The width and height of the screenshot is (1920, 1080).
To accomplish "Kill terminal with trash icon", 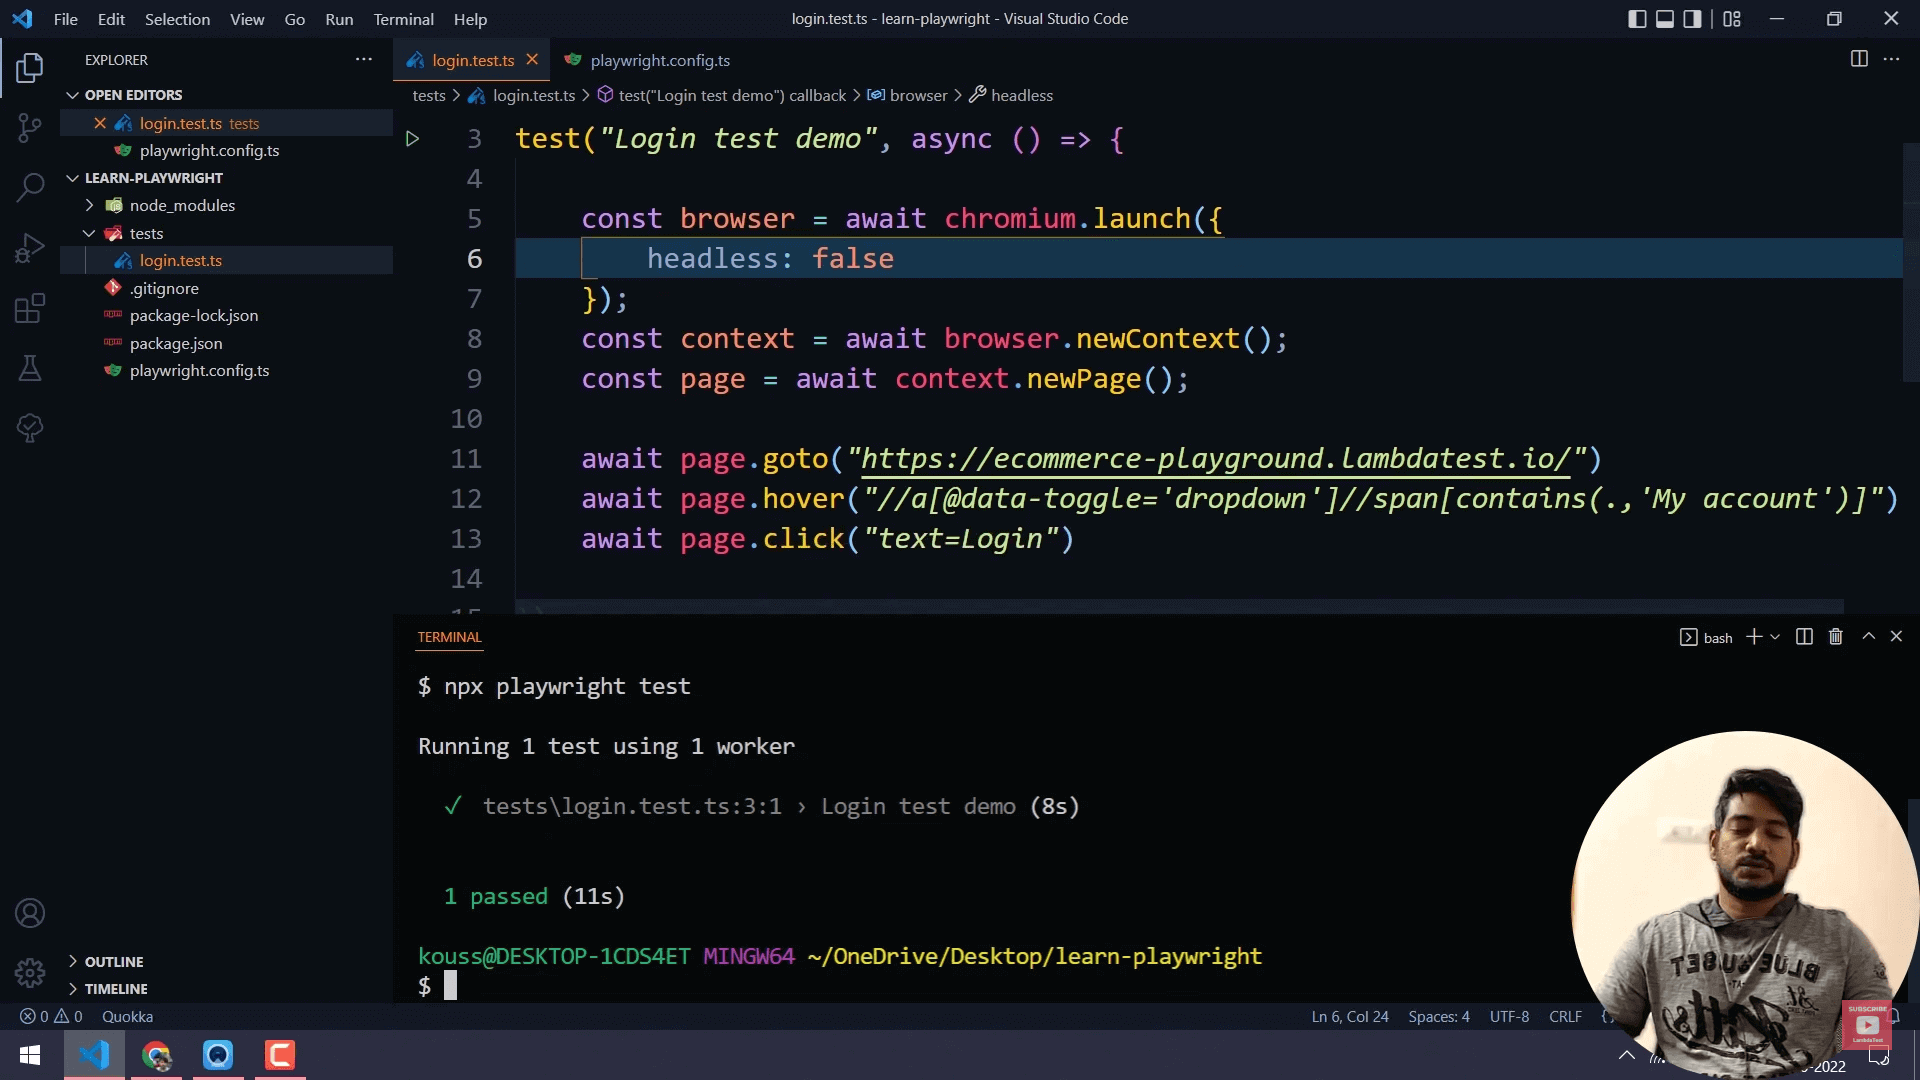I will point(1835,637).
